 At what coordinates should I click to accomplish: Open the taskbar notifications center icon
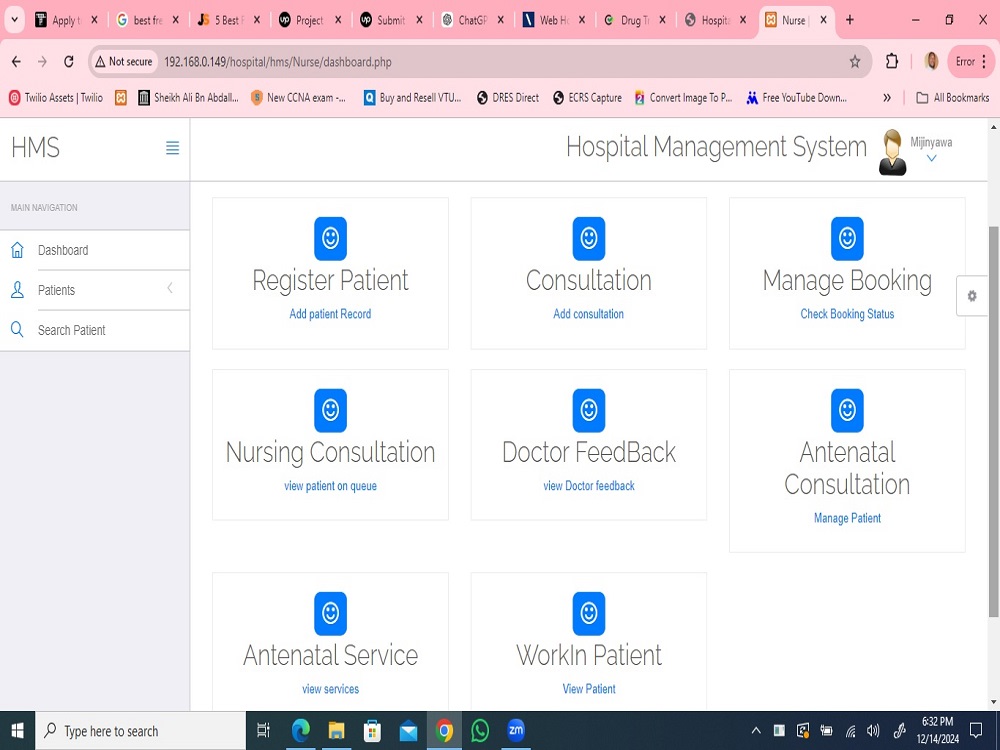click(x=975, y=730)
